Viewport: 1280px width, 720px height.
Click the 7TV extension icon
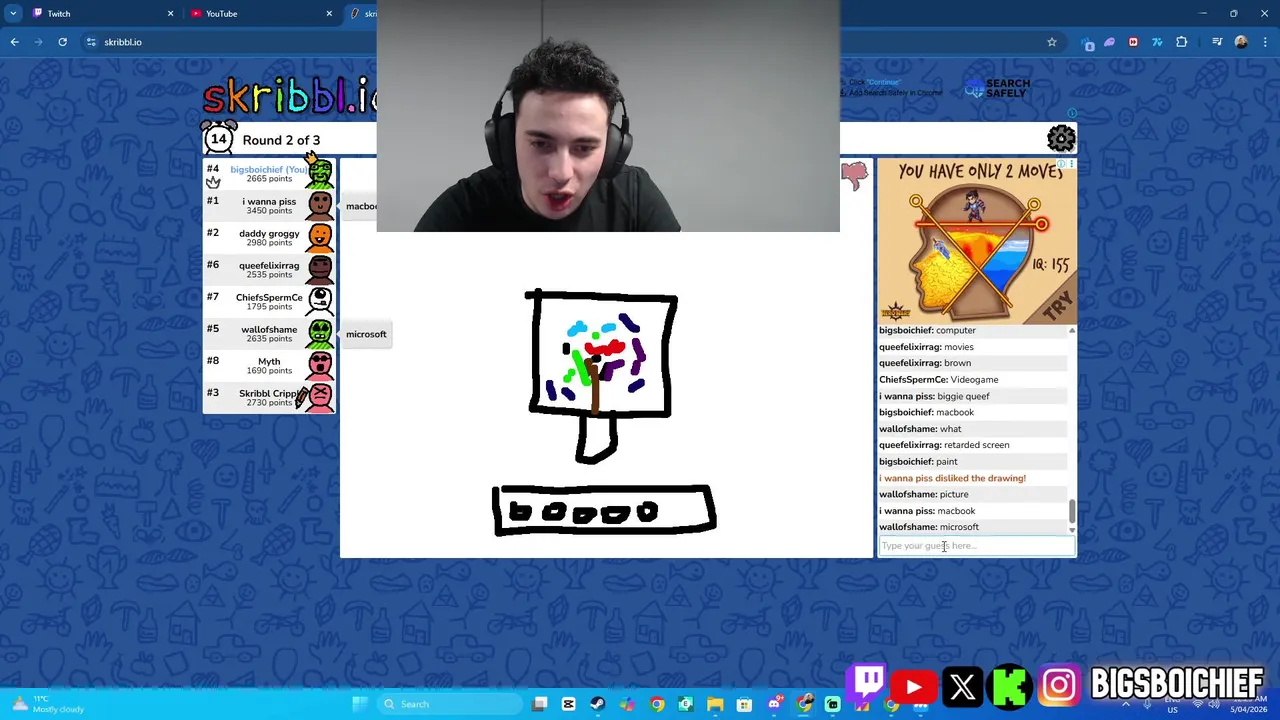tap(1157, 42)
